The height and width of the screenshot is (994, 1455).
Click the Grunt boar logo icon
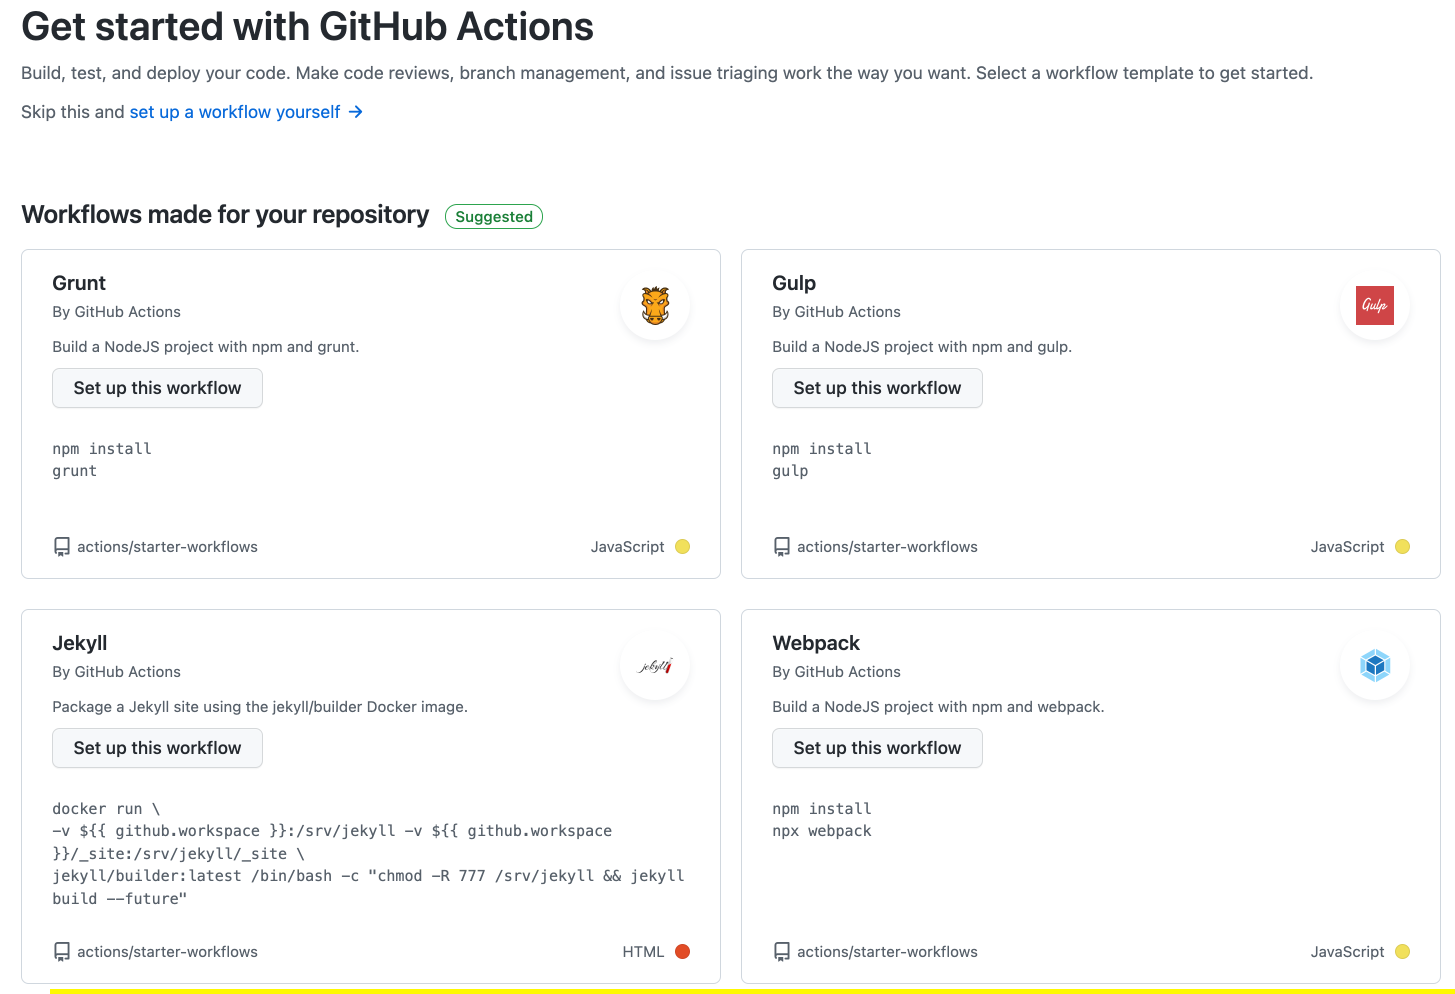coord(655,306)
